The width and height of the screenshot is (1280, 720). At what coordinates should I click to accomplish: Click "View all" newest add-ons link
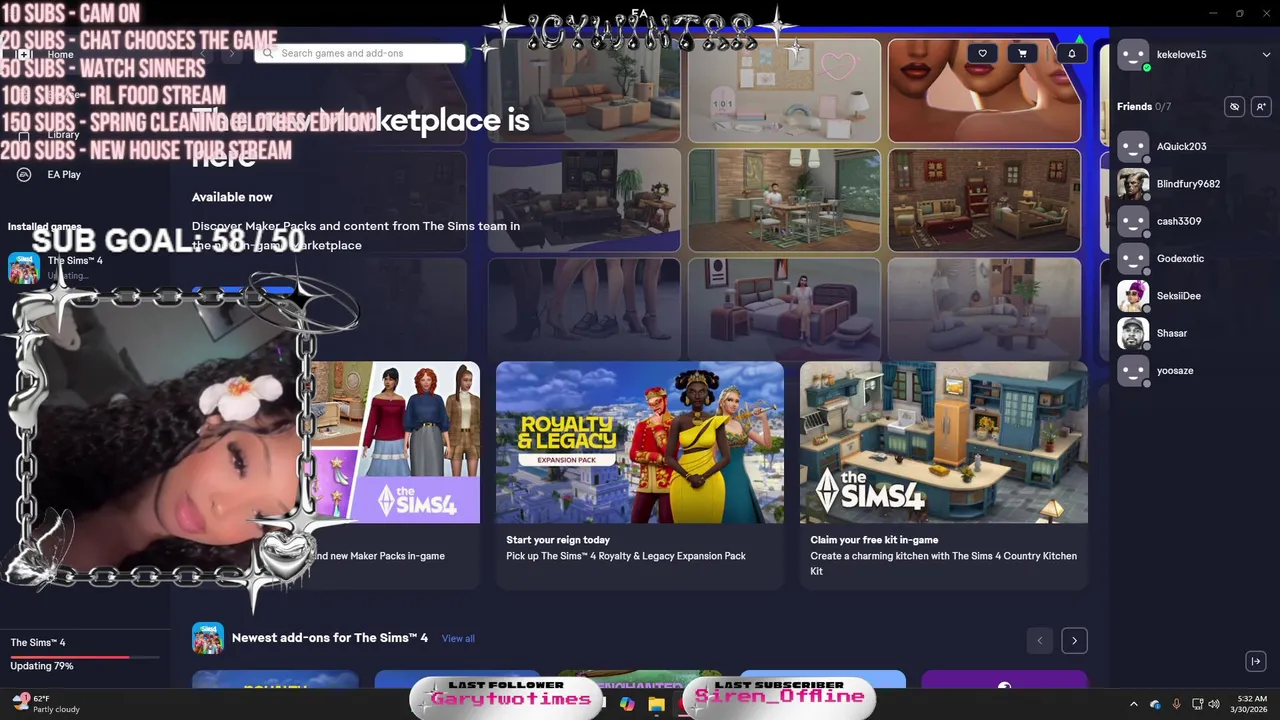pyautogui.click(x=458, y=638)
